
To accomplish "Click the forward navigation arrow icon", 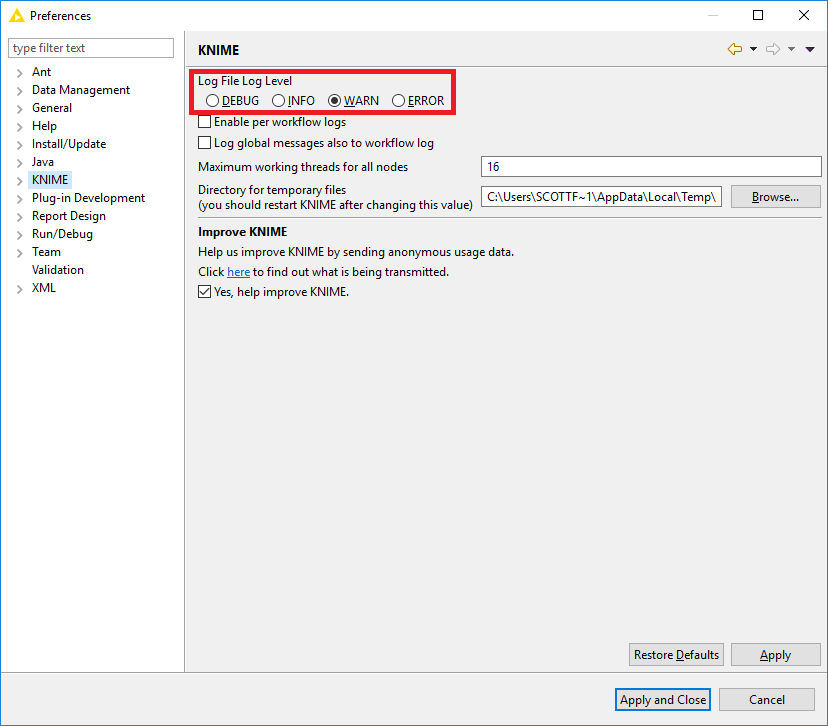I will point(773,49).
